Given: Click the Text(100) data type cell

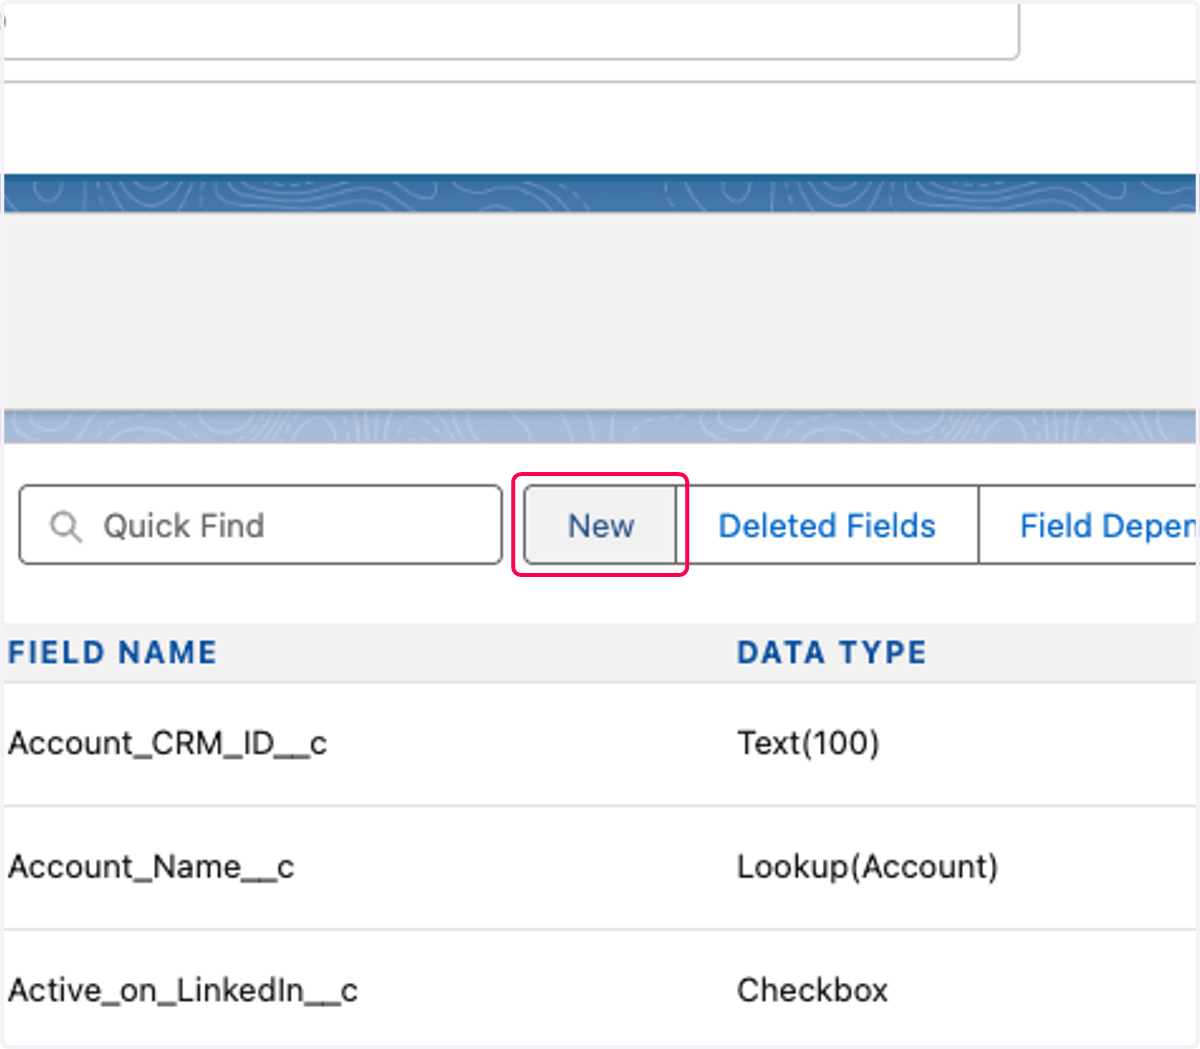Looking at the screenshot, I should [x=808, y=743].
